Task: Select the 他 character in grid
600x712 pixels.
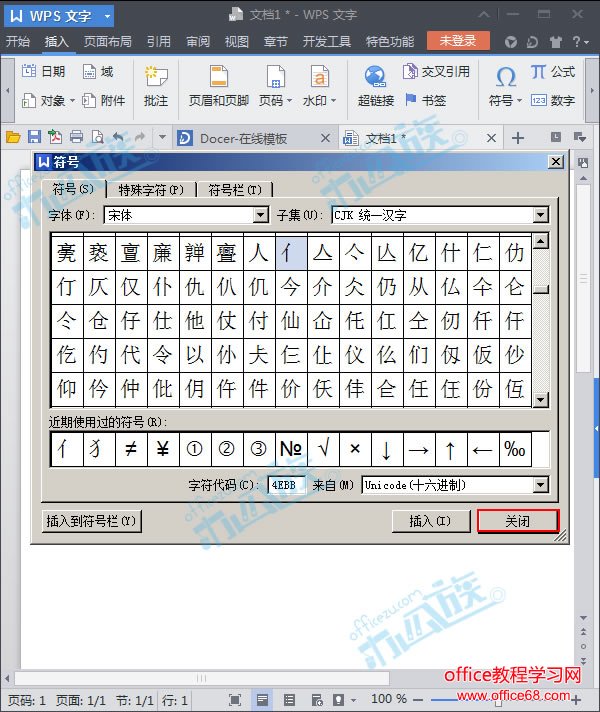Action: [195, 321]
